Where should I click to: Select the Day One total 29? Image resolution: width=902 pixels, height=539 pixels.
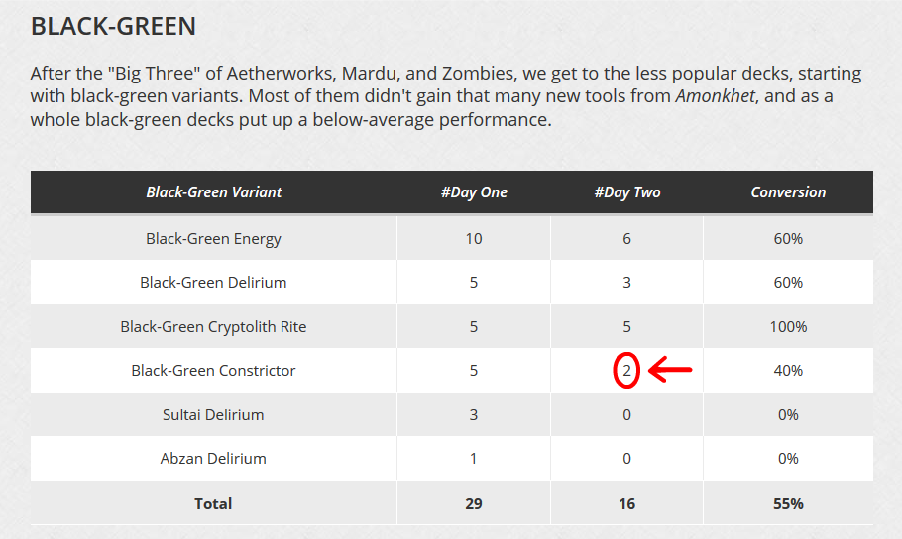coord(473,503)
